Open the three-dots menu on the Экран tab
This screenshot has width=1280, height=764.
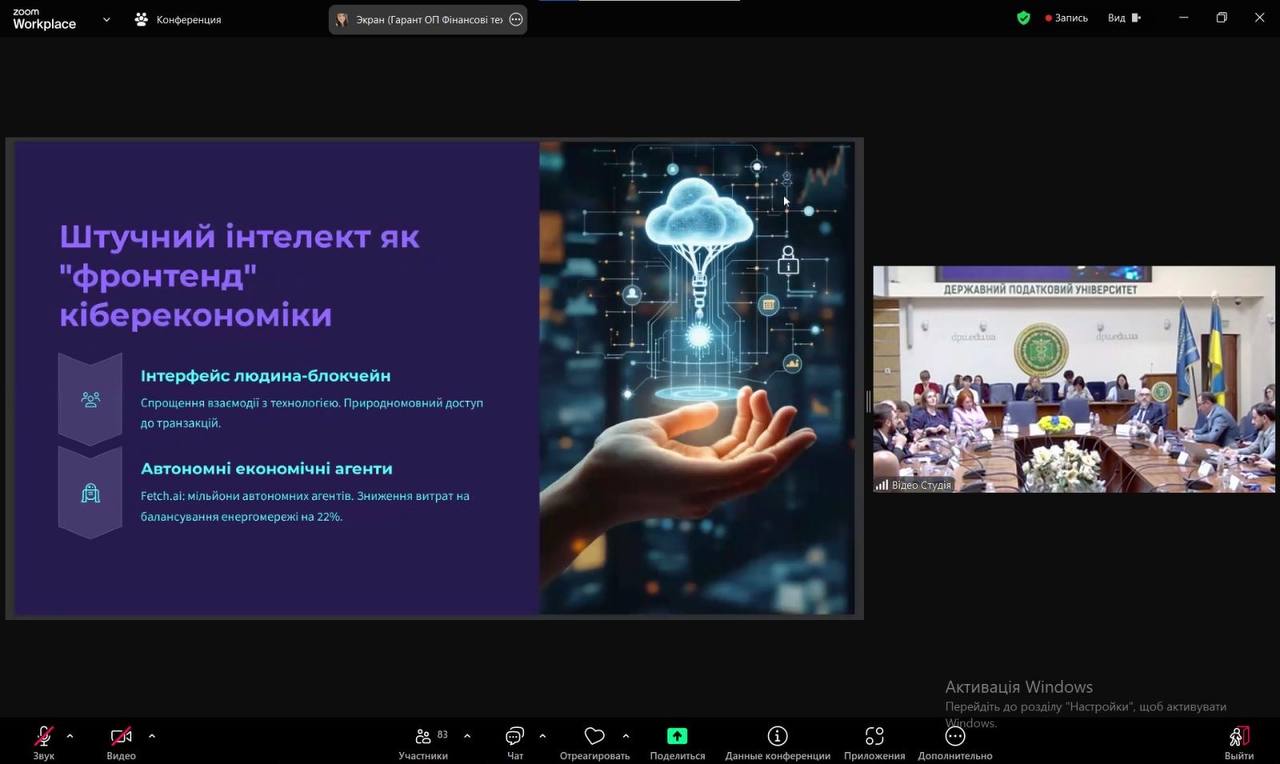click(516, 19)
